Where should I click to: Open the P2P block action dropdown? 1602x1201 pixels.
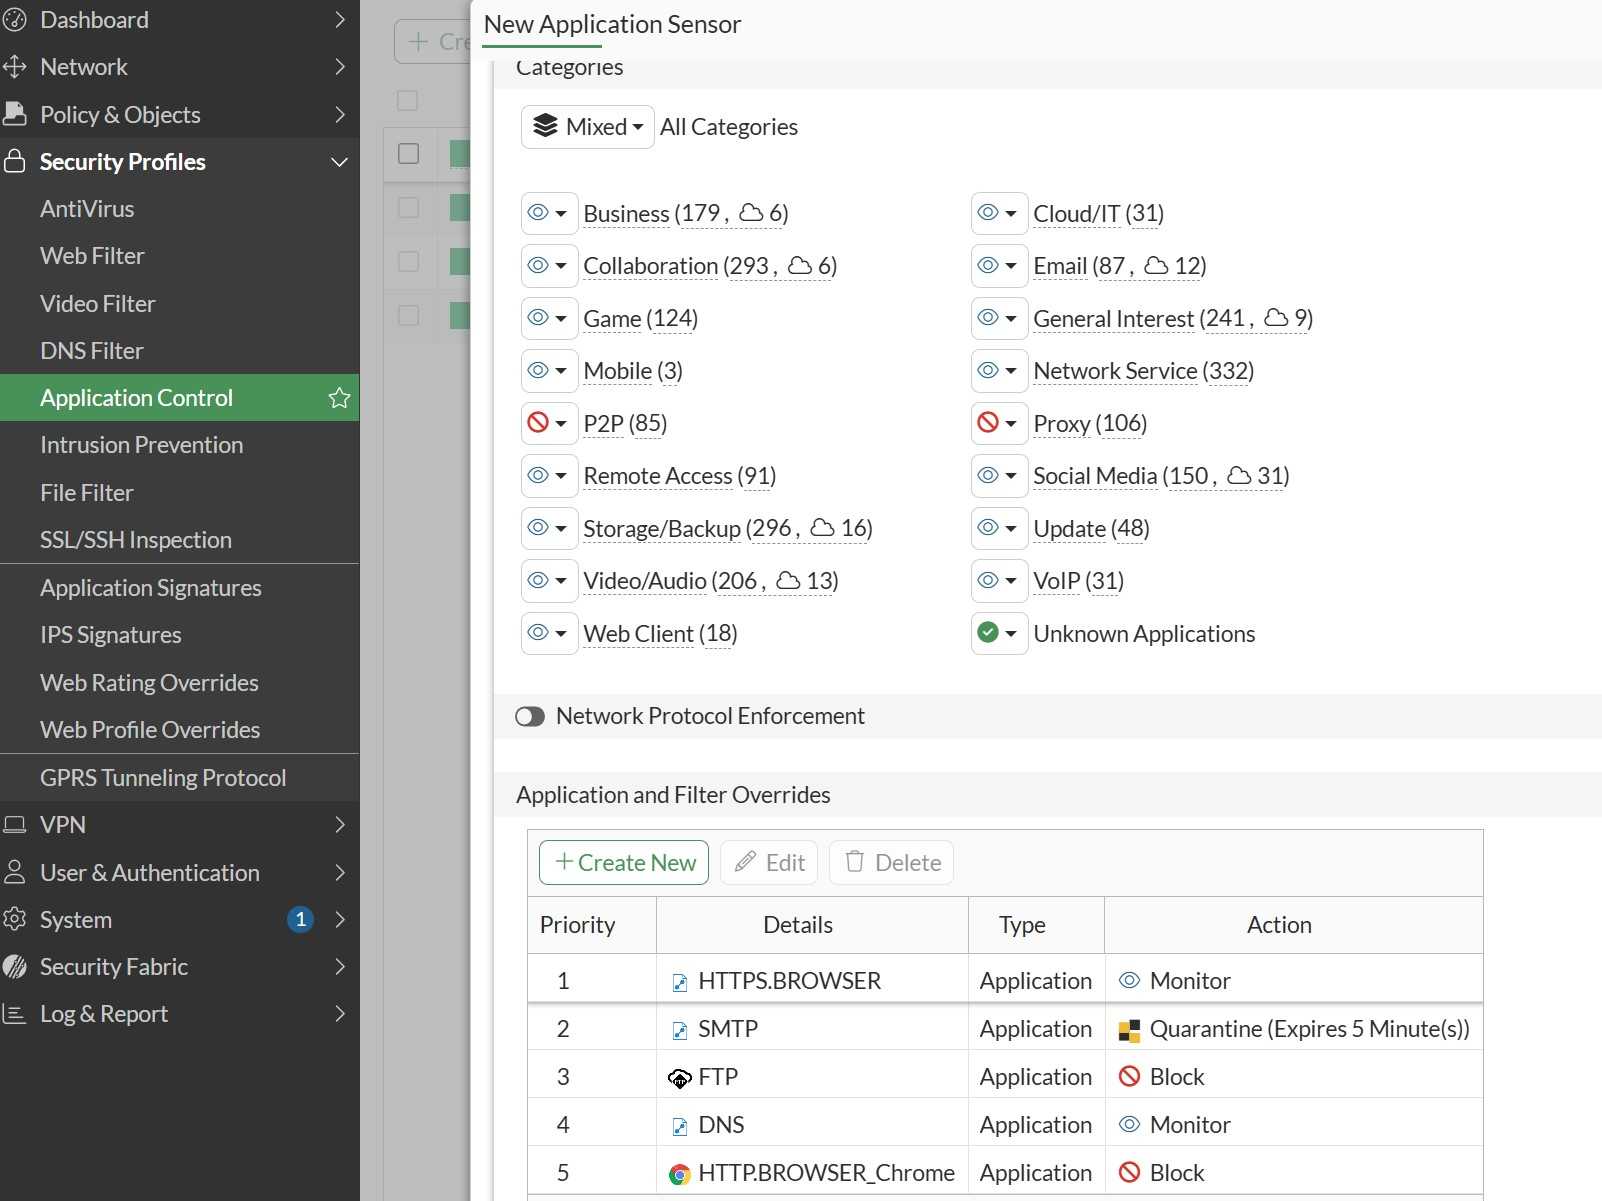tap(549, 424)
